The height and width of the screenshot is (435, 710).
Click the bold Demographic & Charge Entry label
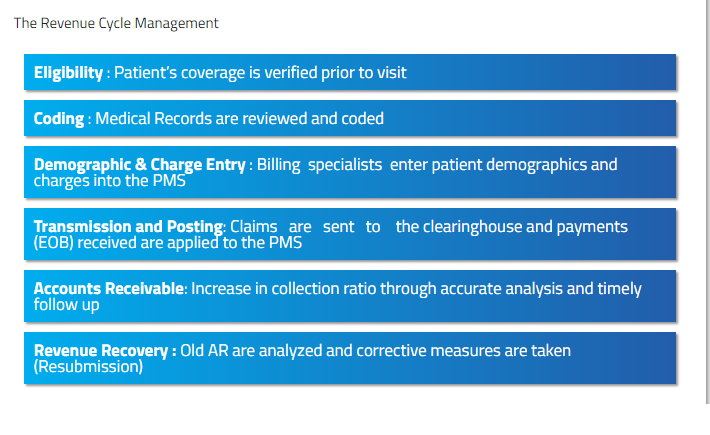pyautogui.click(x=140, y=164)
